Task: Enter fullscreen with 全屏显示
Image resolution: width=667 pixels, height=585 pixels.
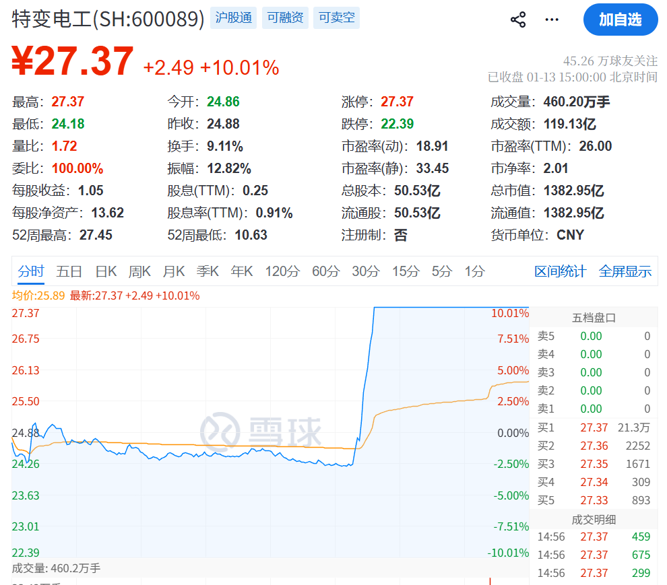Action: coord(625,271)
